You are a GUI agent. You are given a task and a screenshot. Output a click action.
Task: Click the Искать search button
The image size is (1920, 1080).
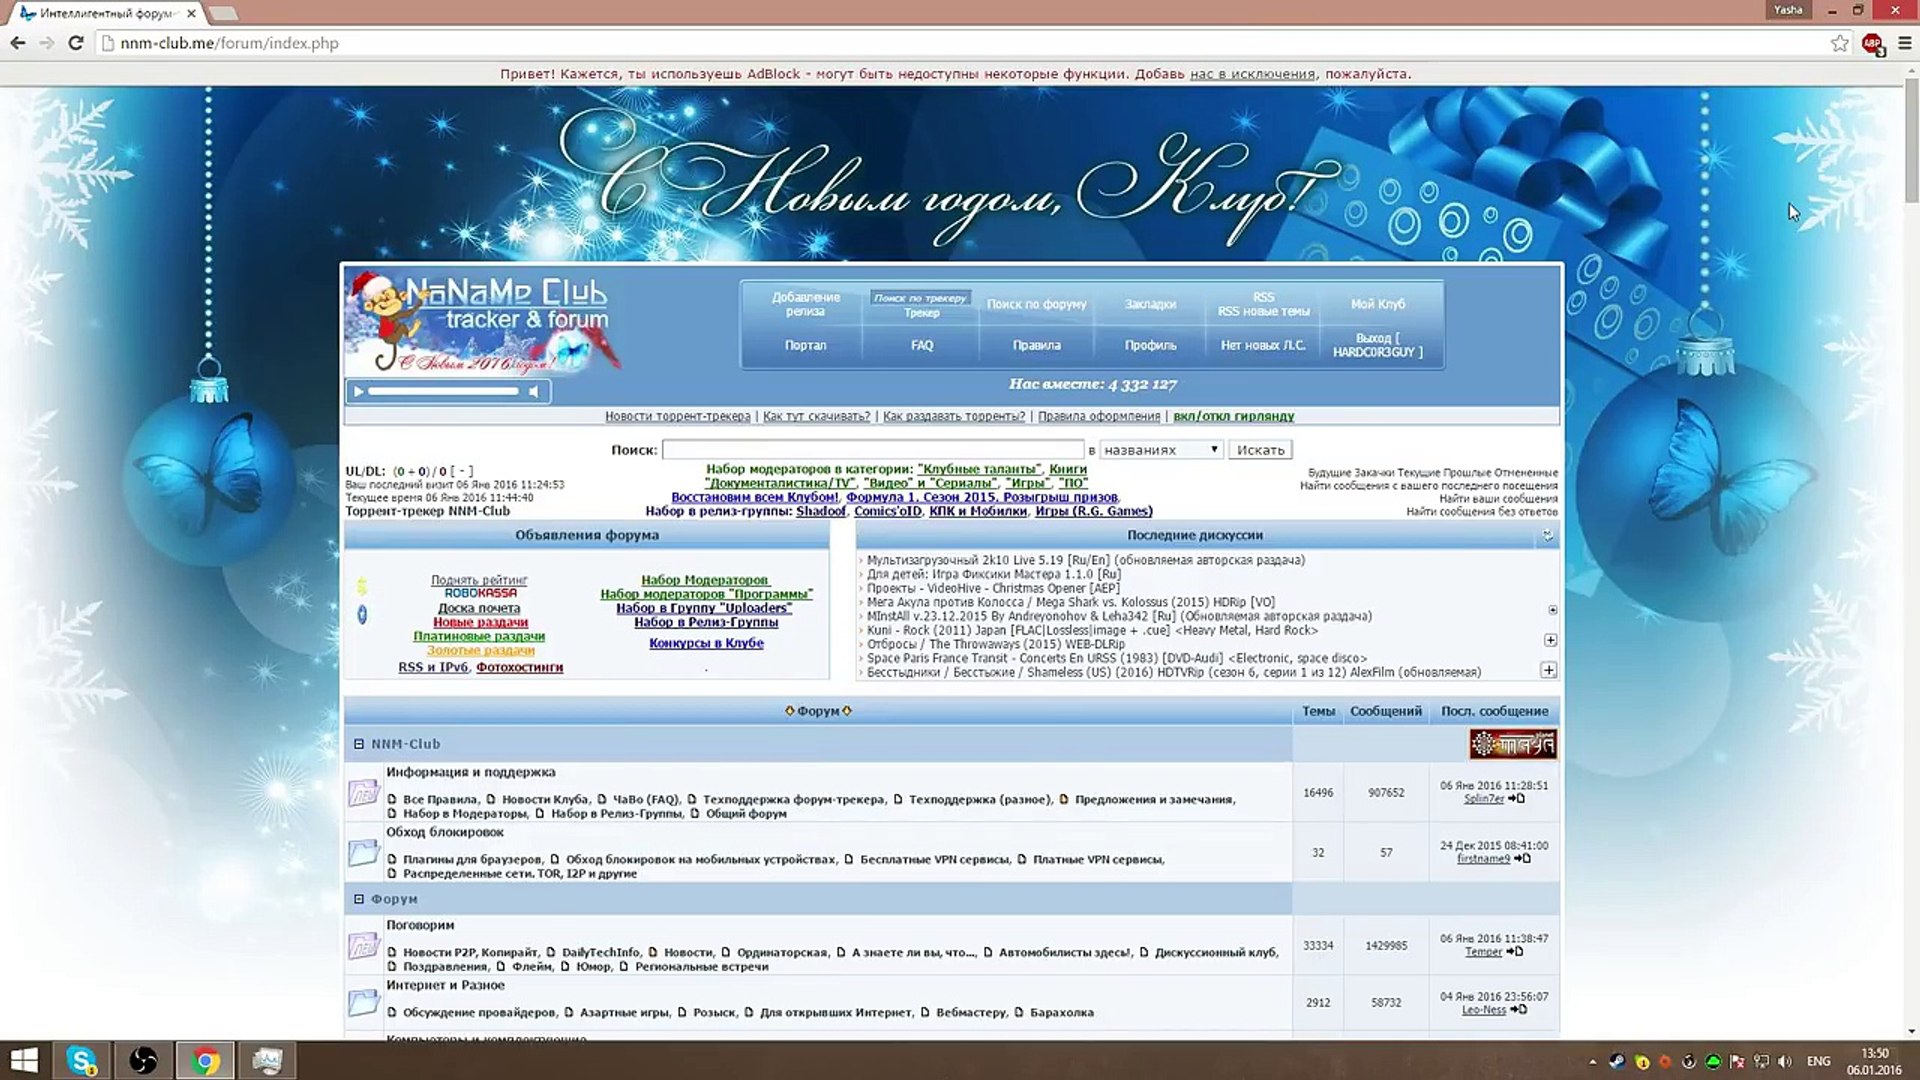(1260, 450)
